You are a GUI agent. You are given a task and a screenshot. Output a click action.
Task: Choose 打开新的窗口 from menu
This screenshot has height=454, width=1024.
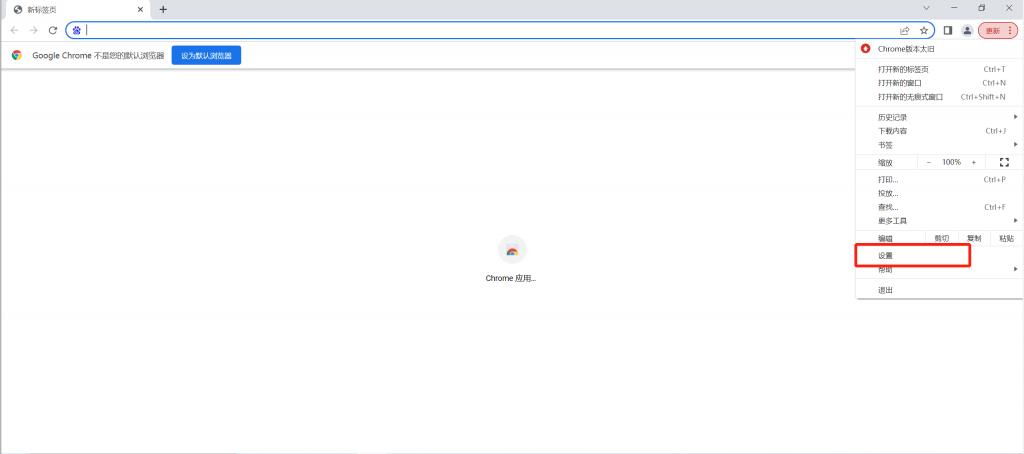coord(939,83)
